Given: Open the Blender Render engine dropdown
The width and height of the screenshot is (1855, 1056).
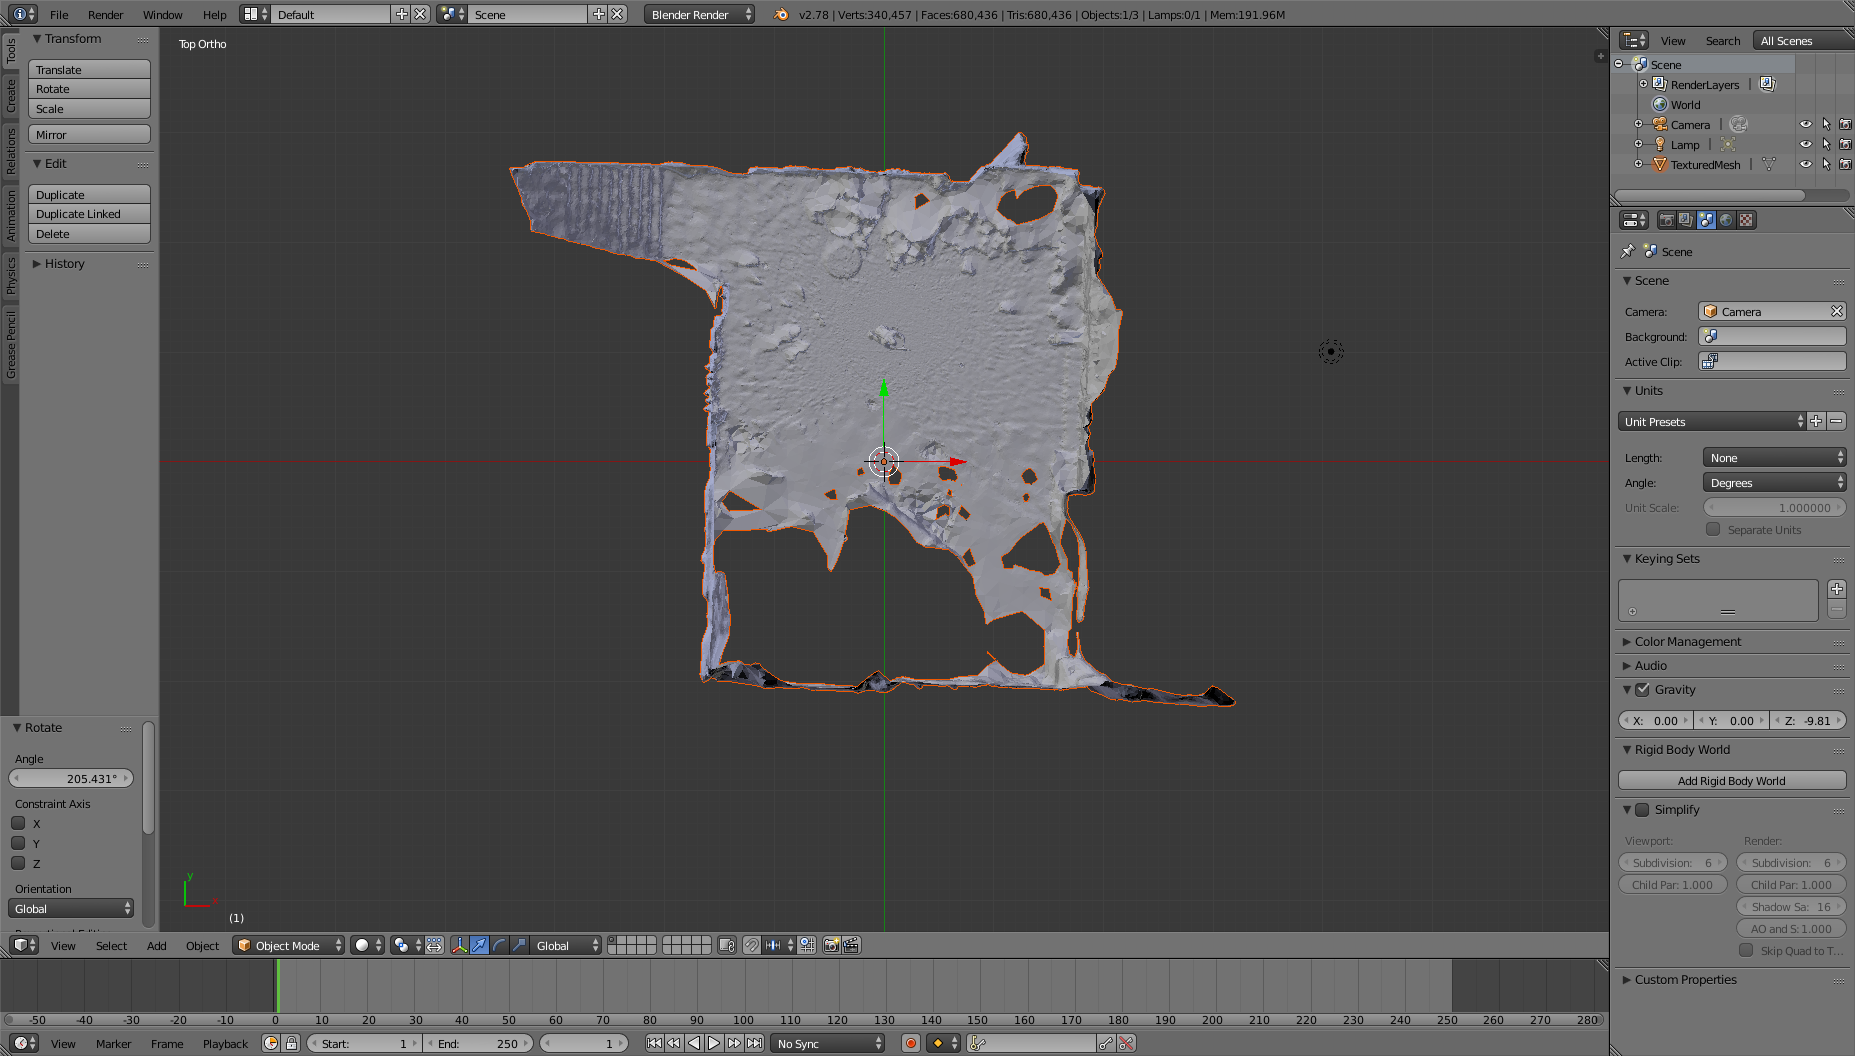Looking at the screenshot, I should click(699, 14).
